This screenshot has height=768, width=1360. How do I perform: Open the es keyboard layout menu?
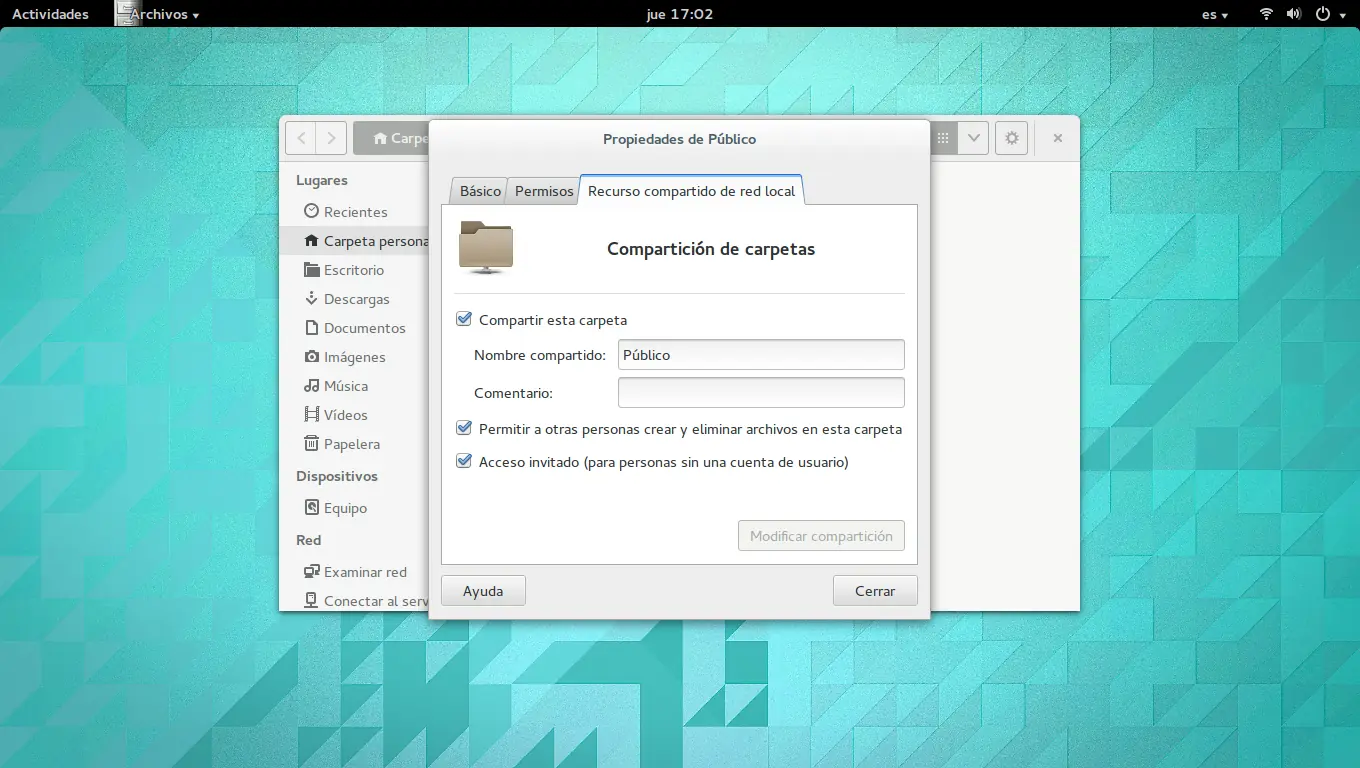pyautogui.click(x=1215, y=14)
